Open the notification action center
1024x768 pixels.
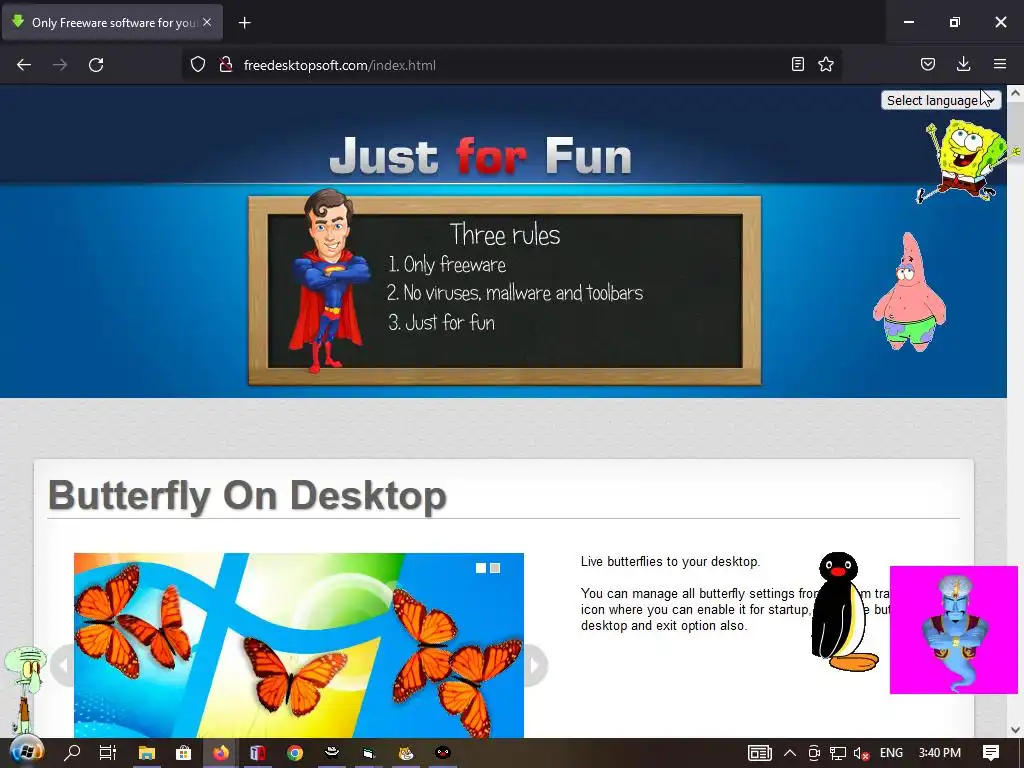pos(991,753)
